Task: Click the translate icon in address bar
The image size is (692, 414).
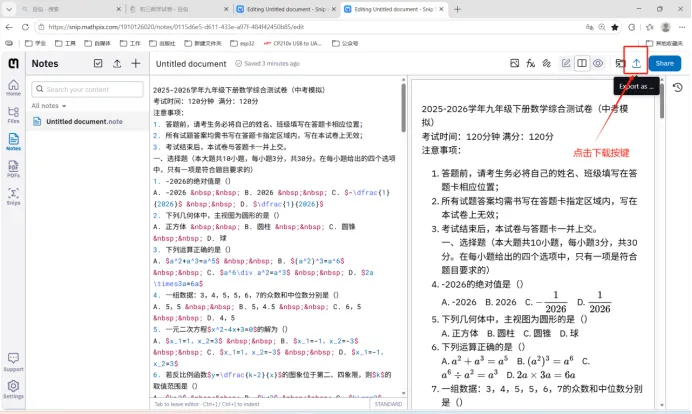Action: 589,27
